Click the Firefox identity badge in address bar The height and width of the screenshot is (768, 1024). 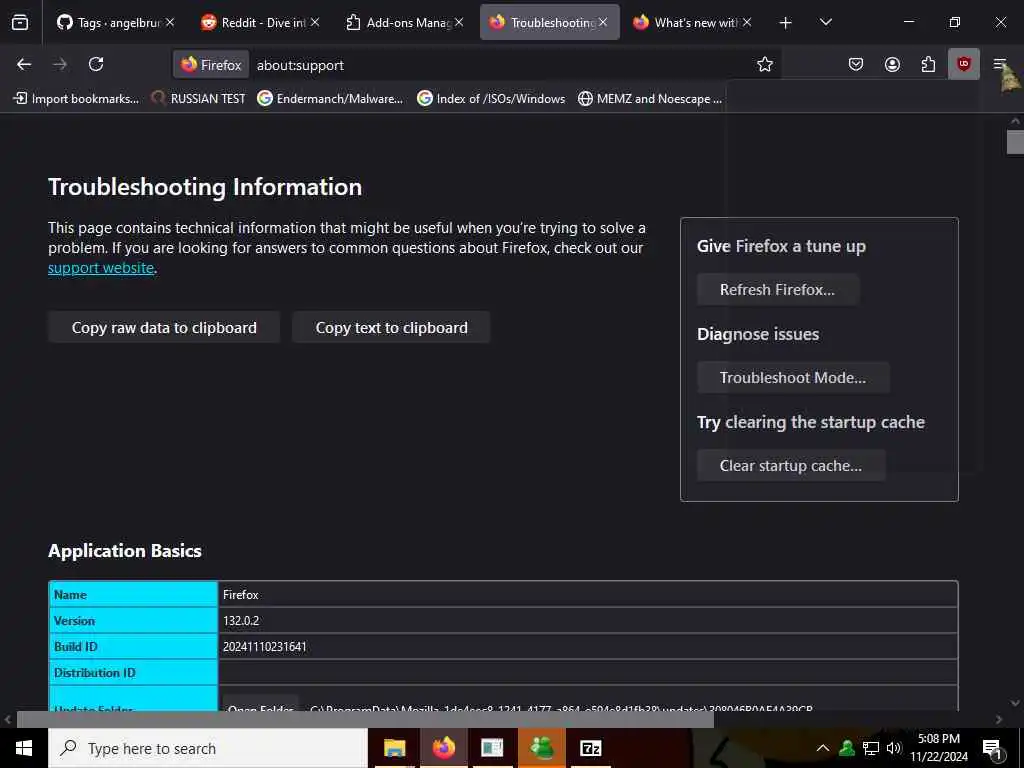211,65
